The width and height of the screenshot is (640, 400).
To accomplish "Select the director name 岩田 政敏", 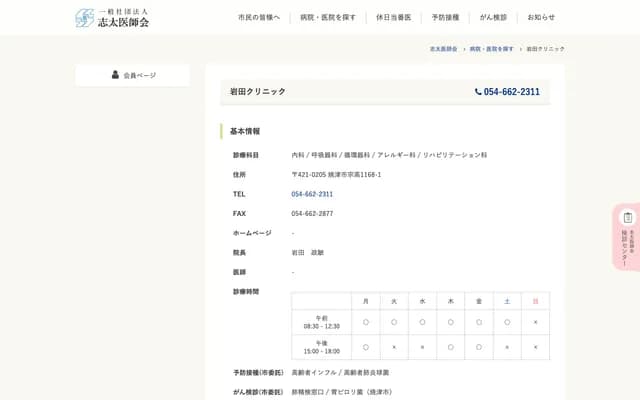I will (307, 253).
